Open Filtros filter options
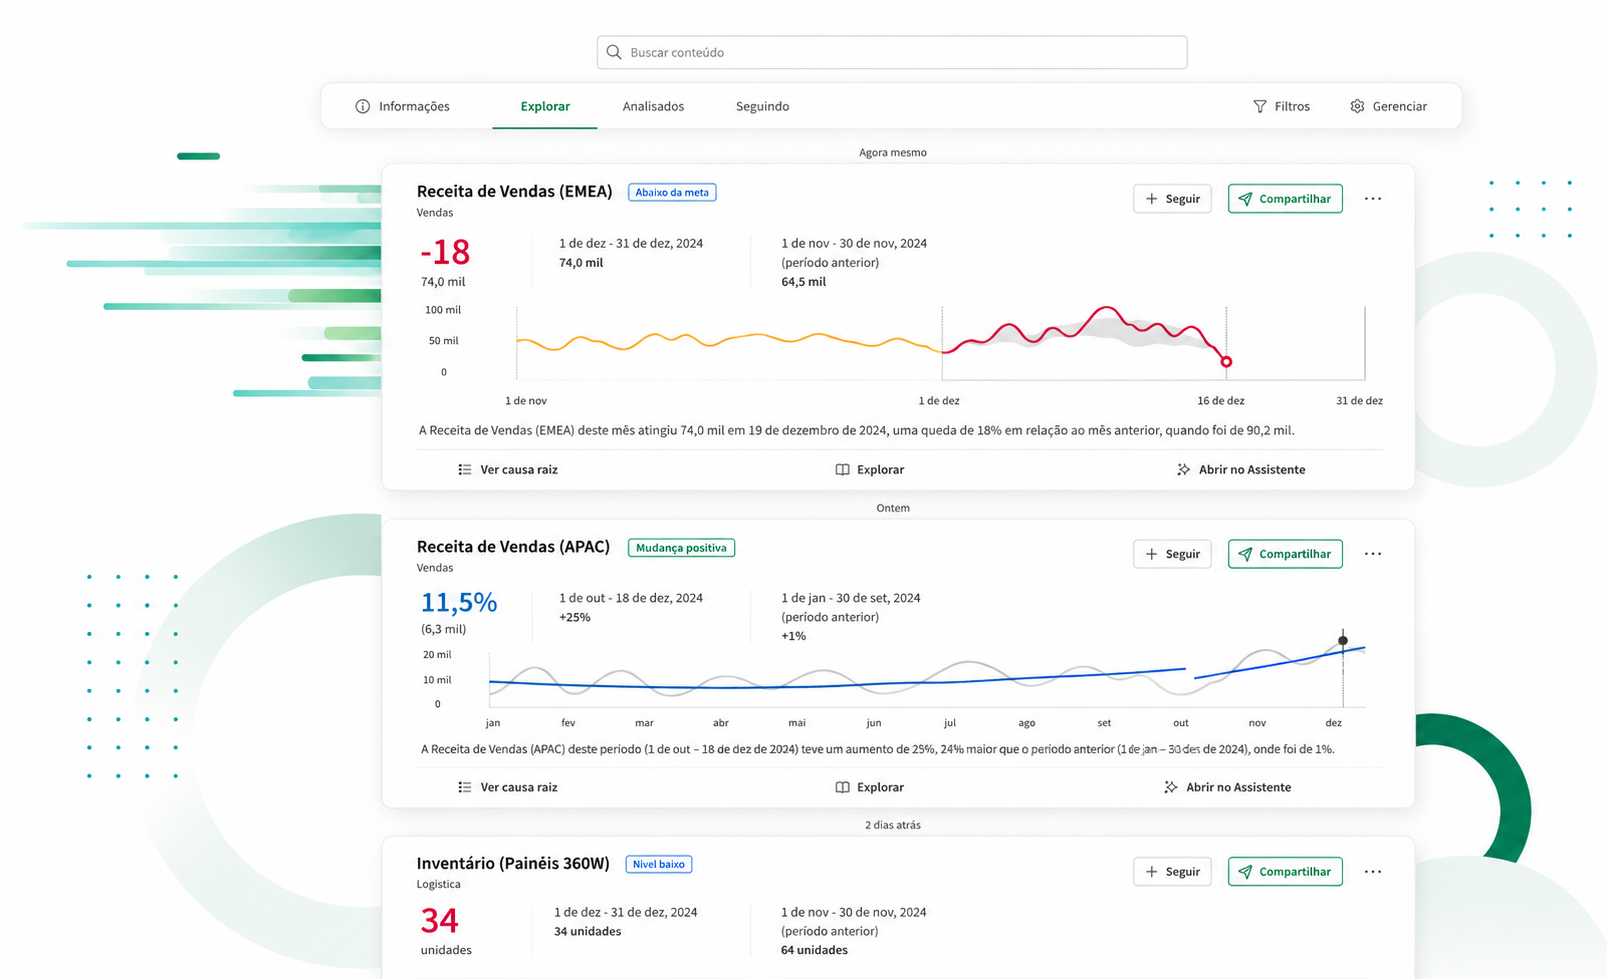 (1281, 106)
